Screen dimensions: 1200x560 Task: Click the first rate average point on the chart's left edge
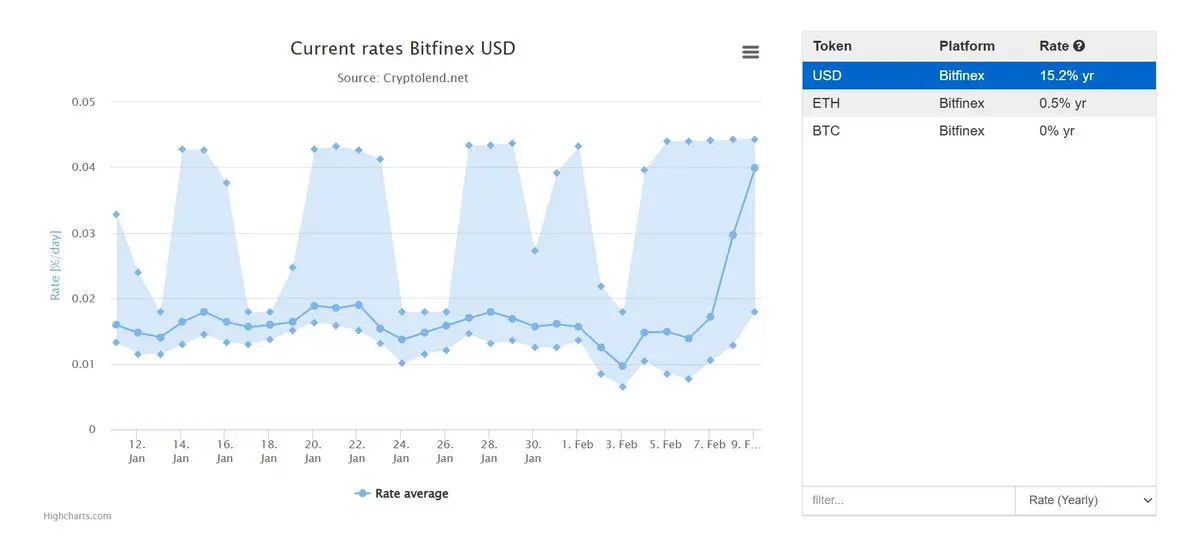coord(116,324)
